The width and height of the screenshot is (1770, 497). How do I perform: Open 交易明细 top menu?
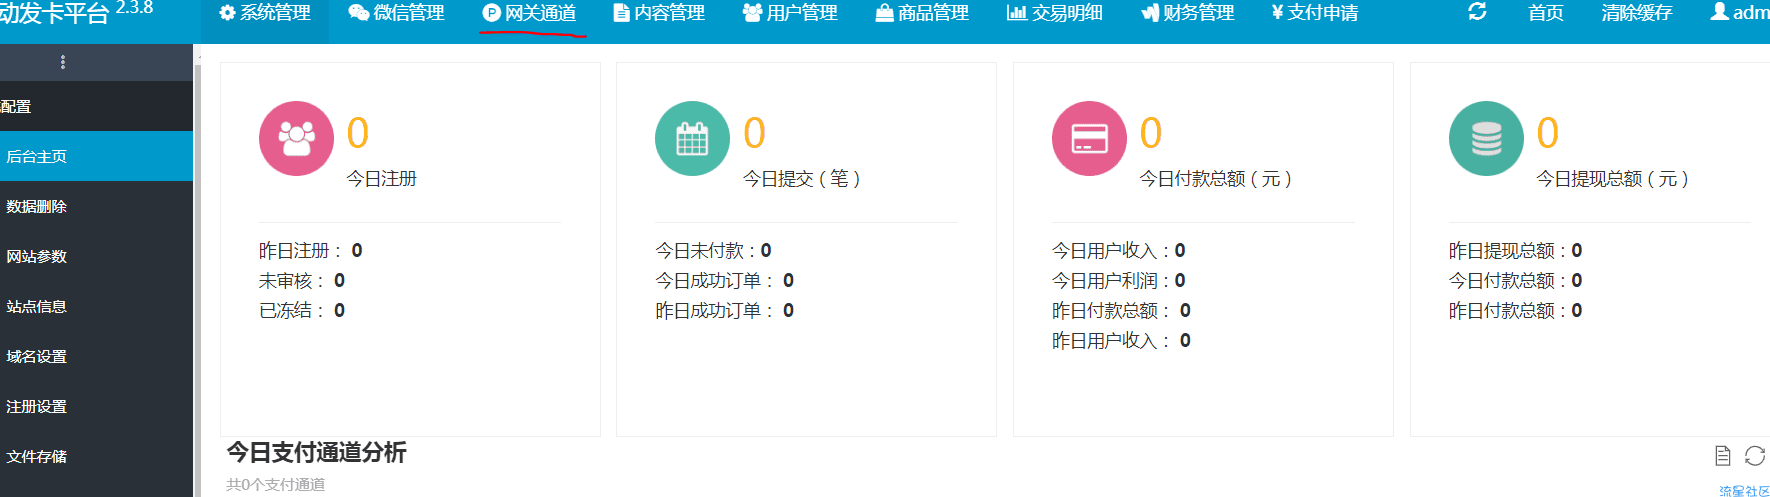click(x=1055, y=13)
